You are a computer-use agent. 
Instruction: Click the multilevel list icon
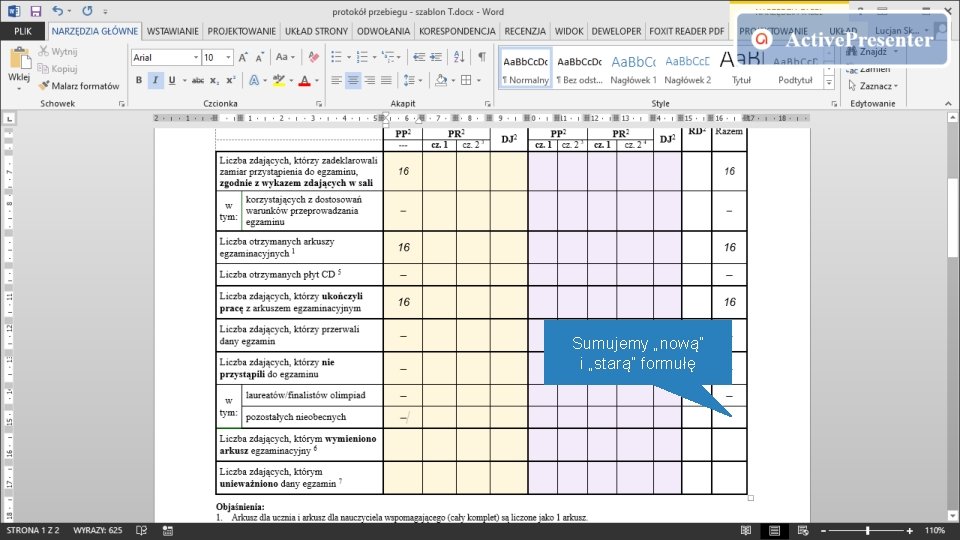pos(387,57)
